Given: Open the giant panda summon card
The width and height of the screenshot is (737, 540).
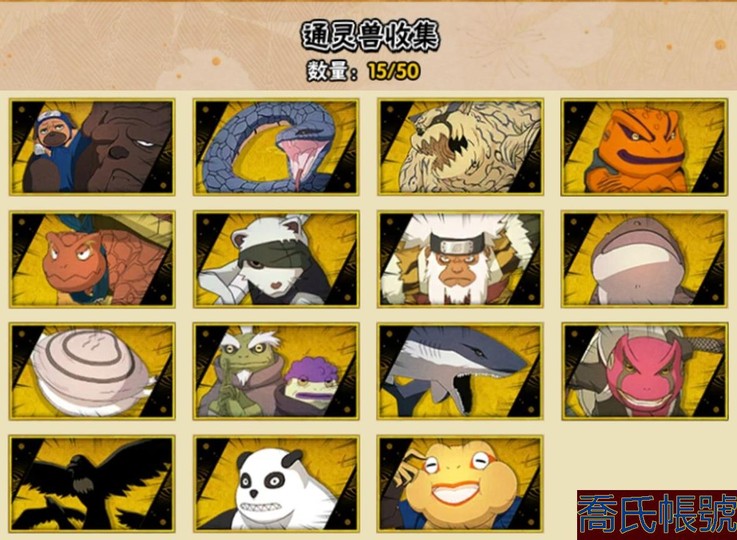Looking at the screenshot, I should coord(276,484).
